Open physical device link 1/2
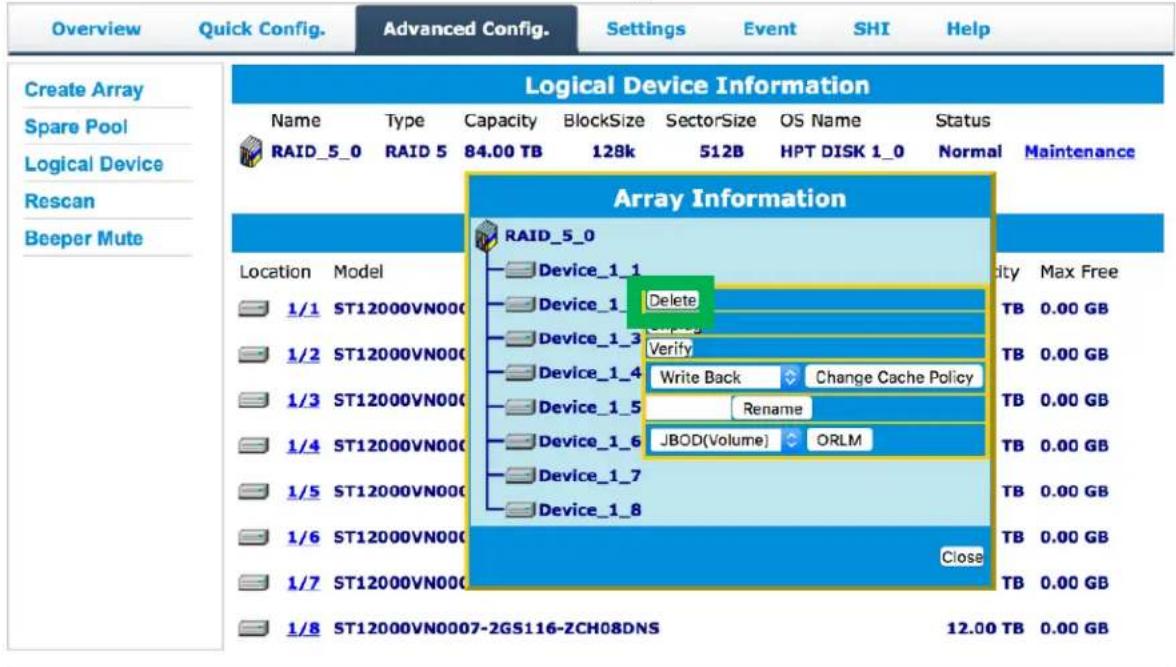 303,354
